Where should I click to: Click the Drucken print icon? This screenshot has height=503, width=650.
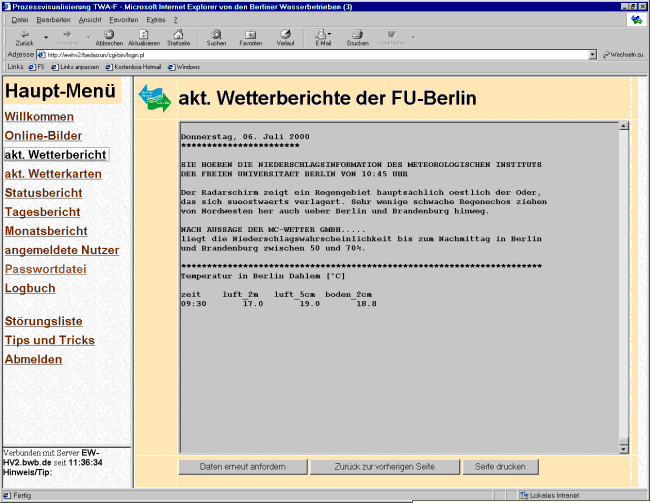[x=357, y=36]
